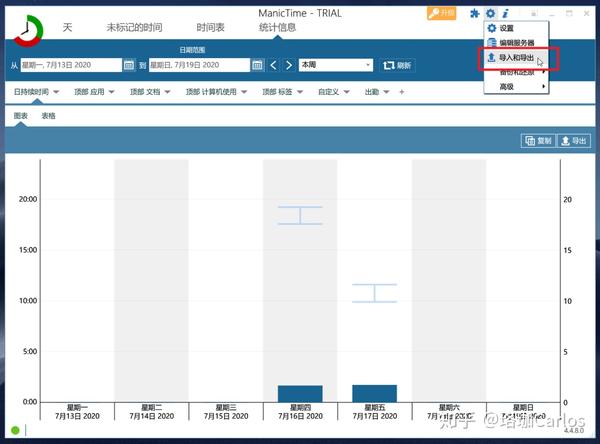The height and width of the screenshot is (444, 600).
Task: Select the 图表 chart view tab
Action: tap(21, 116)
